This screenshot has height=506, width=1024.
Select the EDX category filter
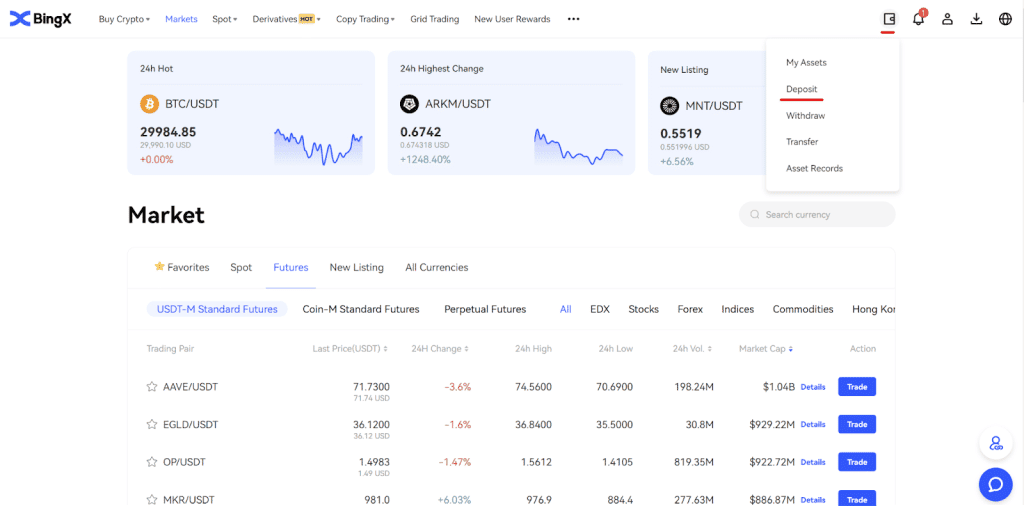(x=600, y=309)
